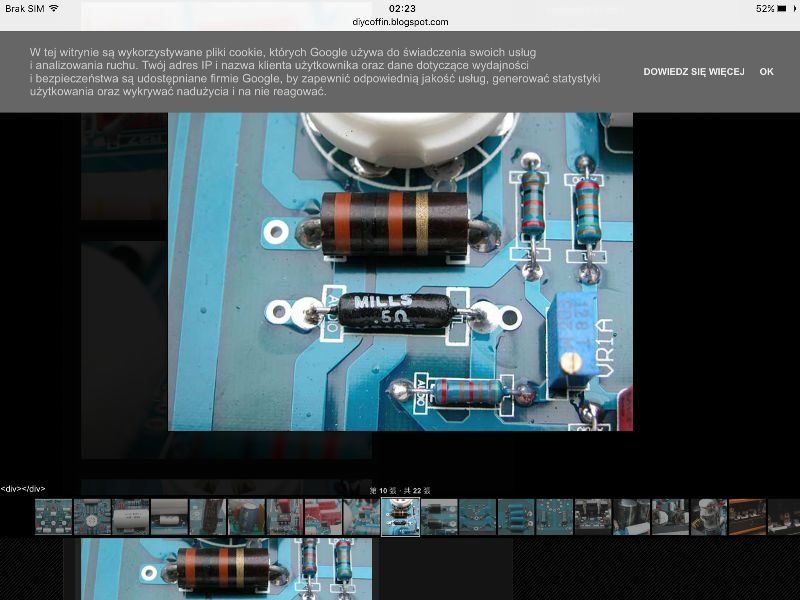The image size is (800, 600).
Task: Tap the Brak SIM carrier label
Action: (24, 9)
